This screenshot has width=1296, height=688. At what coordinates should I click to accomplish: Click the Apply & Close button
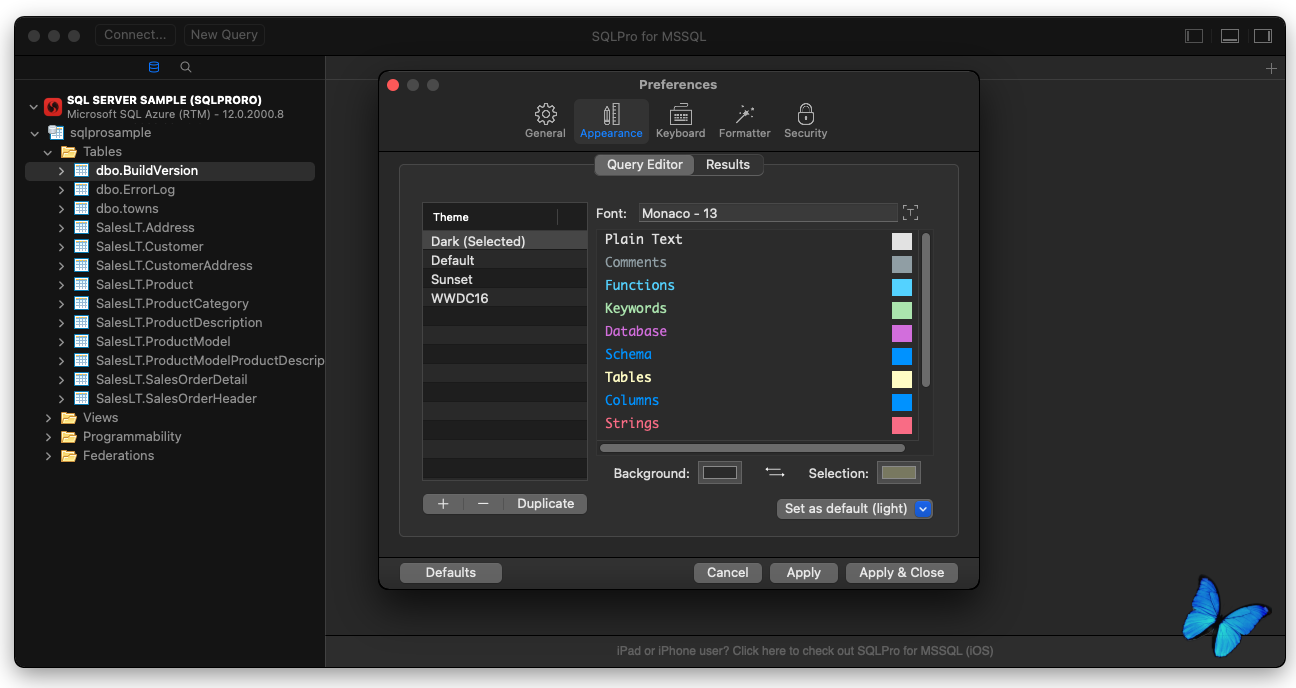pyautogui.click(x=902, y=573)
